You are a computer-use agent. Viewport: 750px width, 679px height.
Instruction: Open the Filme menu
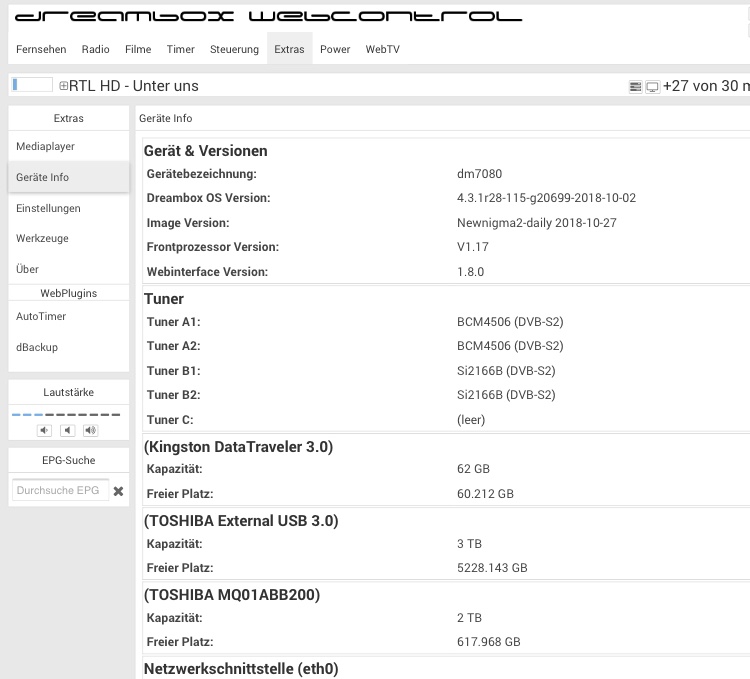click(x=138, y=49)
